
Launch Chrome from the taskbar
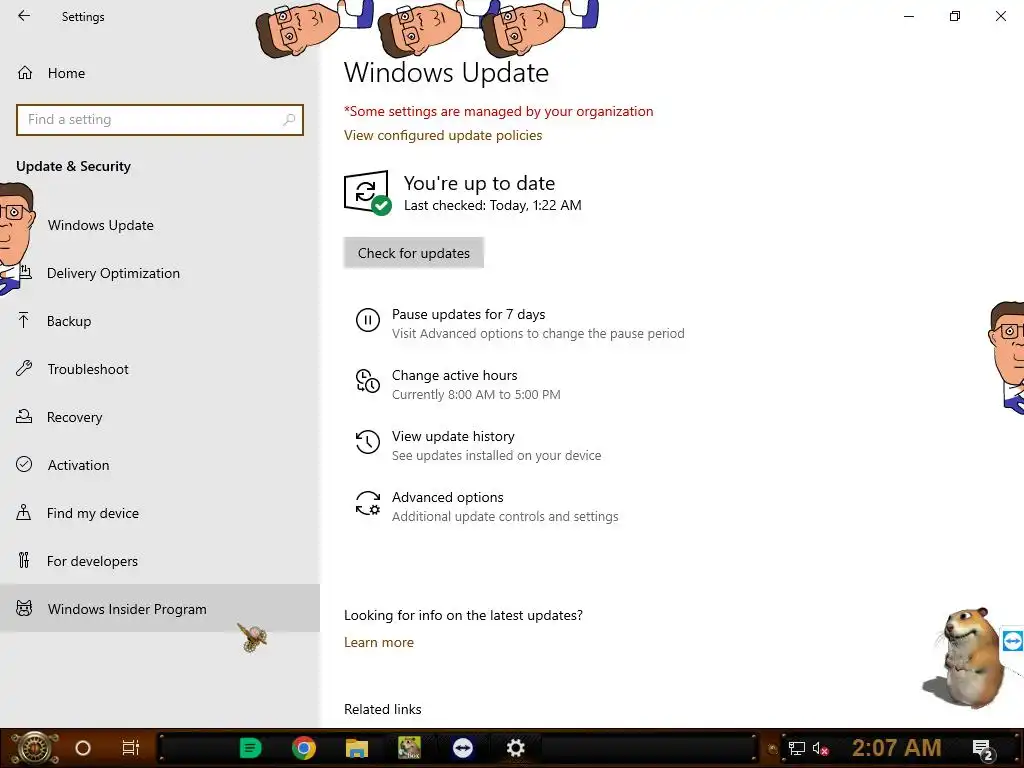(304, 748)
